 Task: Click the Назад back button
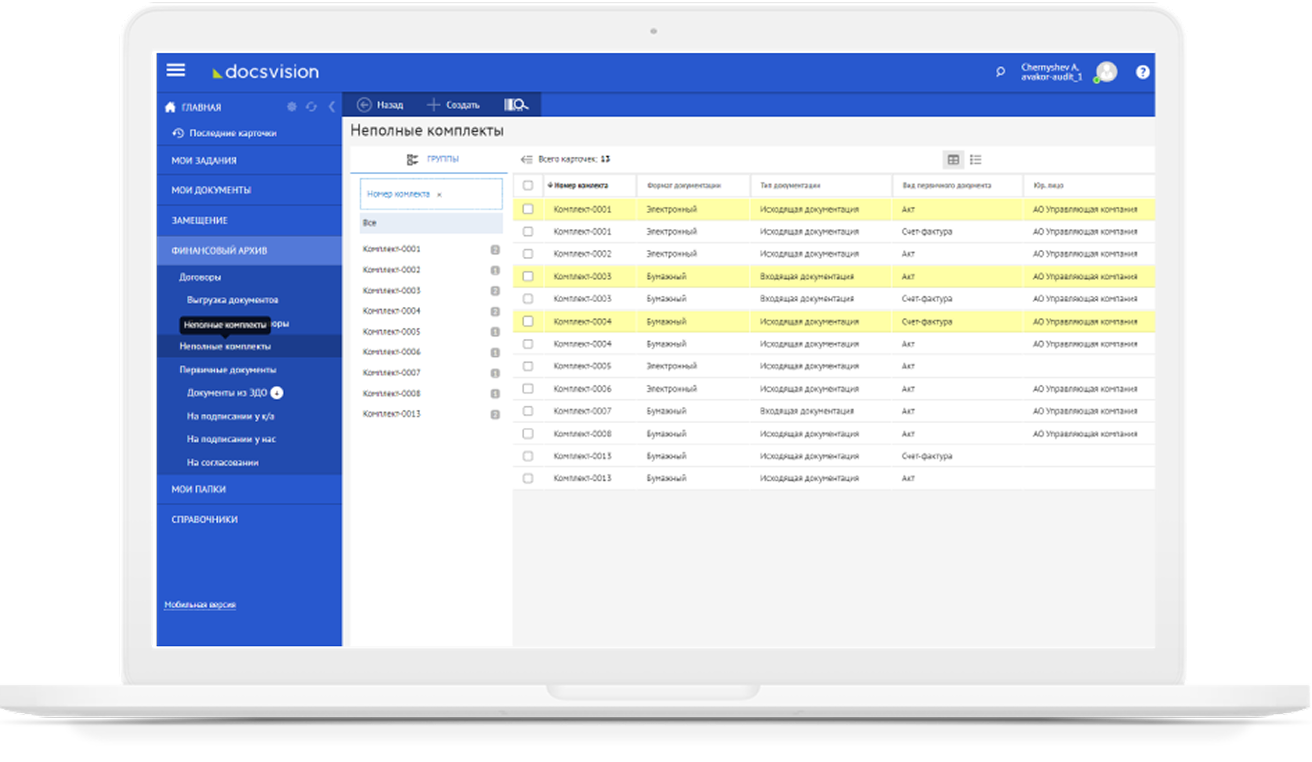[380, 105]
